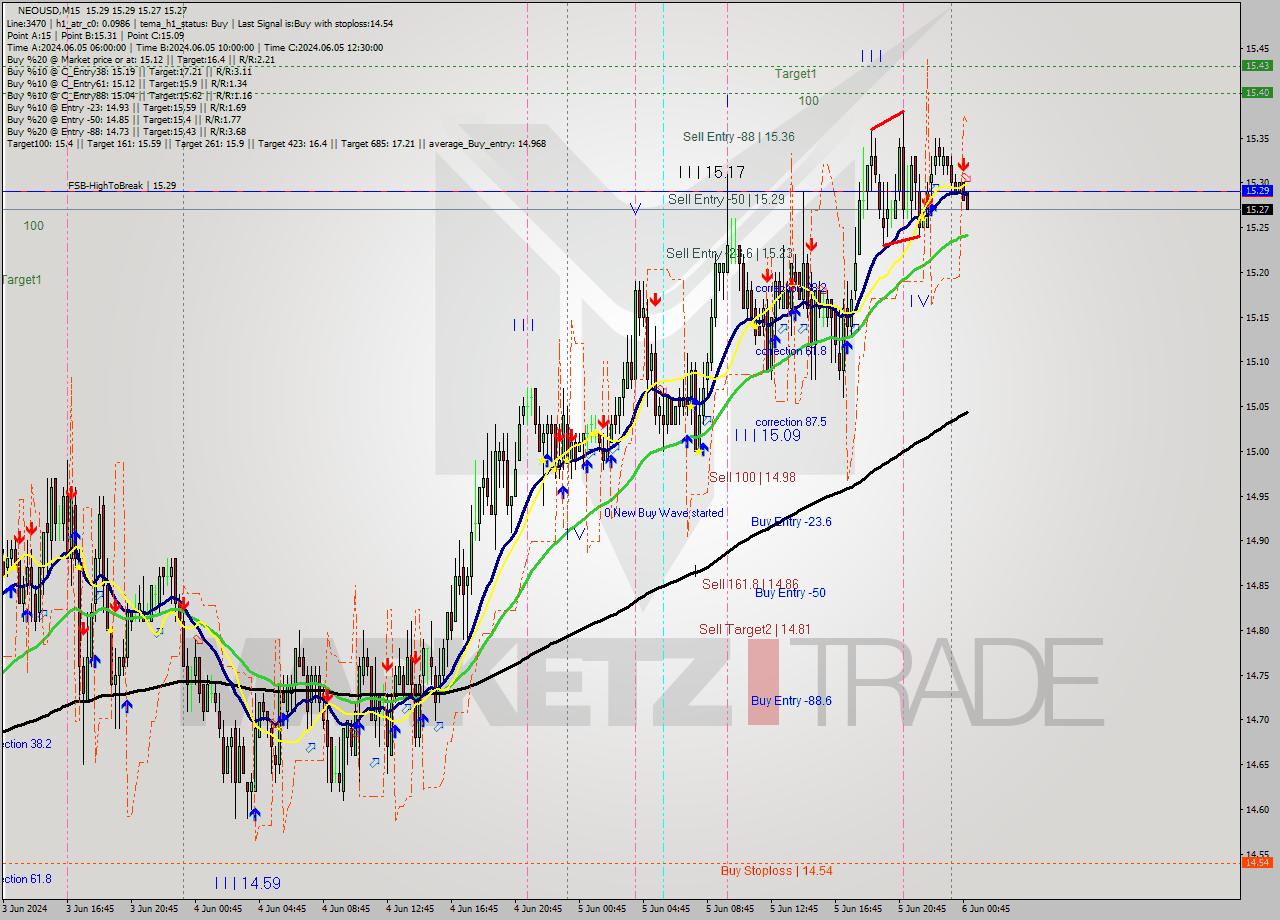The width and height of the screenshot is (1280, 920).
Task: Click the blue 'Buy Entry -50' label
Action: click(x=790, y=593)
